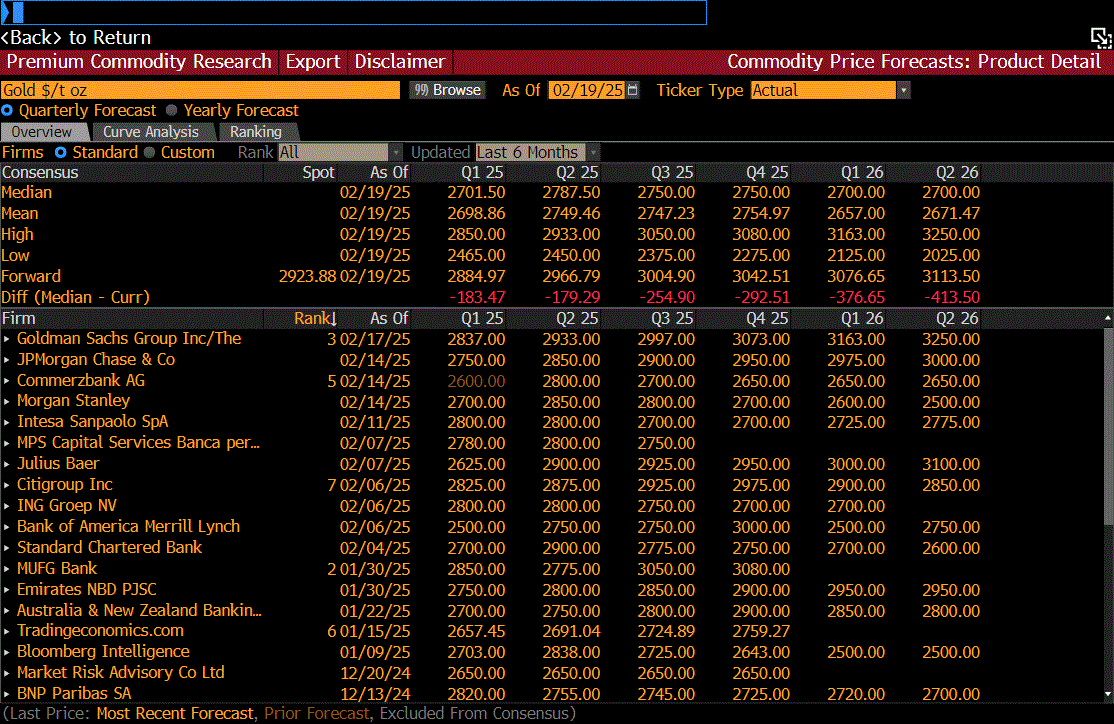Open the As Of calendar picker icon

633,90
